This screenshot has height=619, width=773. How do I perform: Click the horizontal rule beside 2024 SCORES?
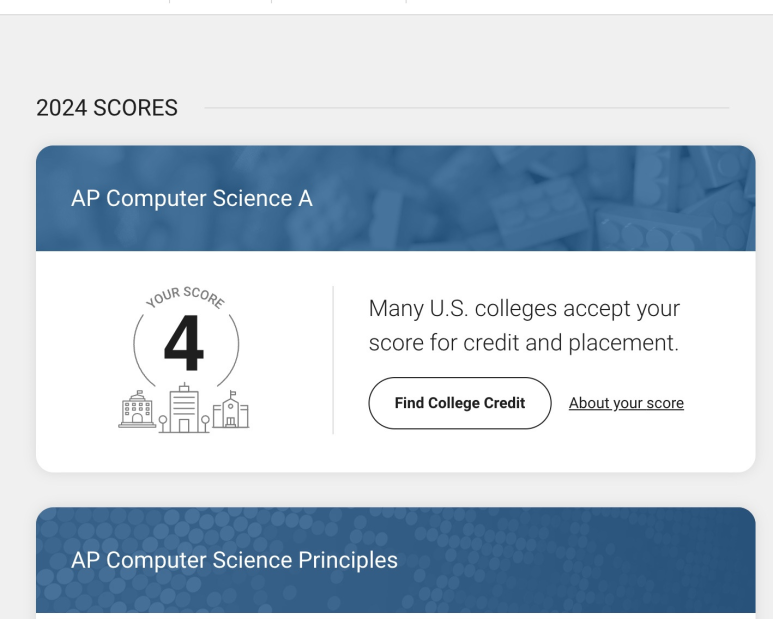pos(466,107)
